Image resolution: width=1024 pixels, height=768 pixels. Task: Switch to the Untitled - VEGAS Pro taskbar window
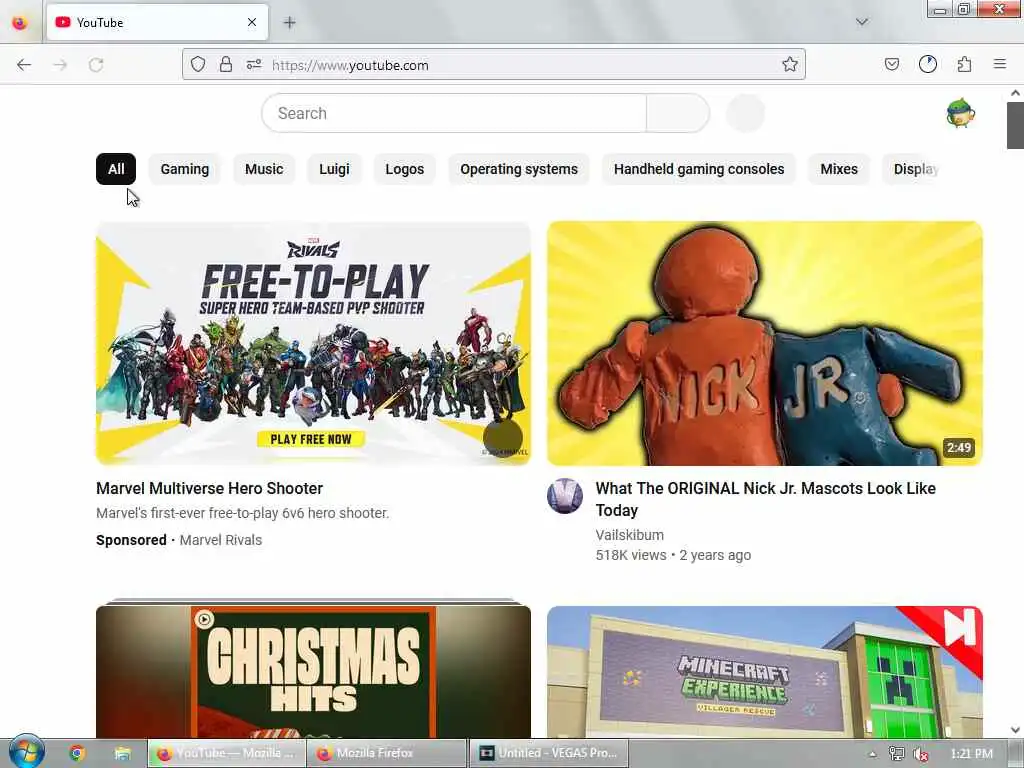pyautogui.click(x=549, y=754)
